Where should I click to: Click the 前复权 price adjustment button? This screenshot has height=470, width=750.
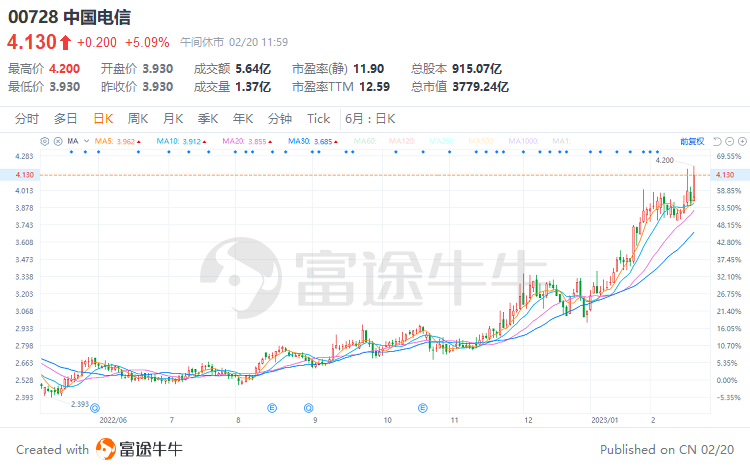tap(692, 142)
